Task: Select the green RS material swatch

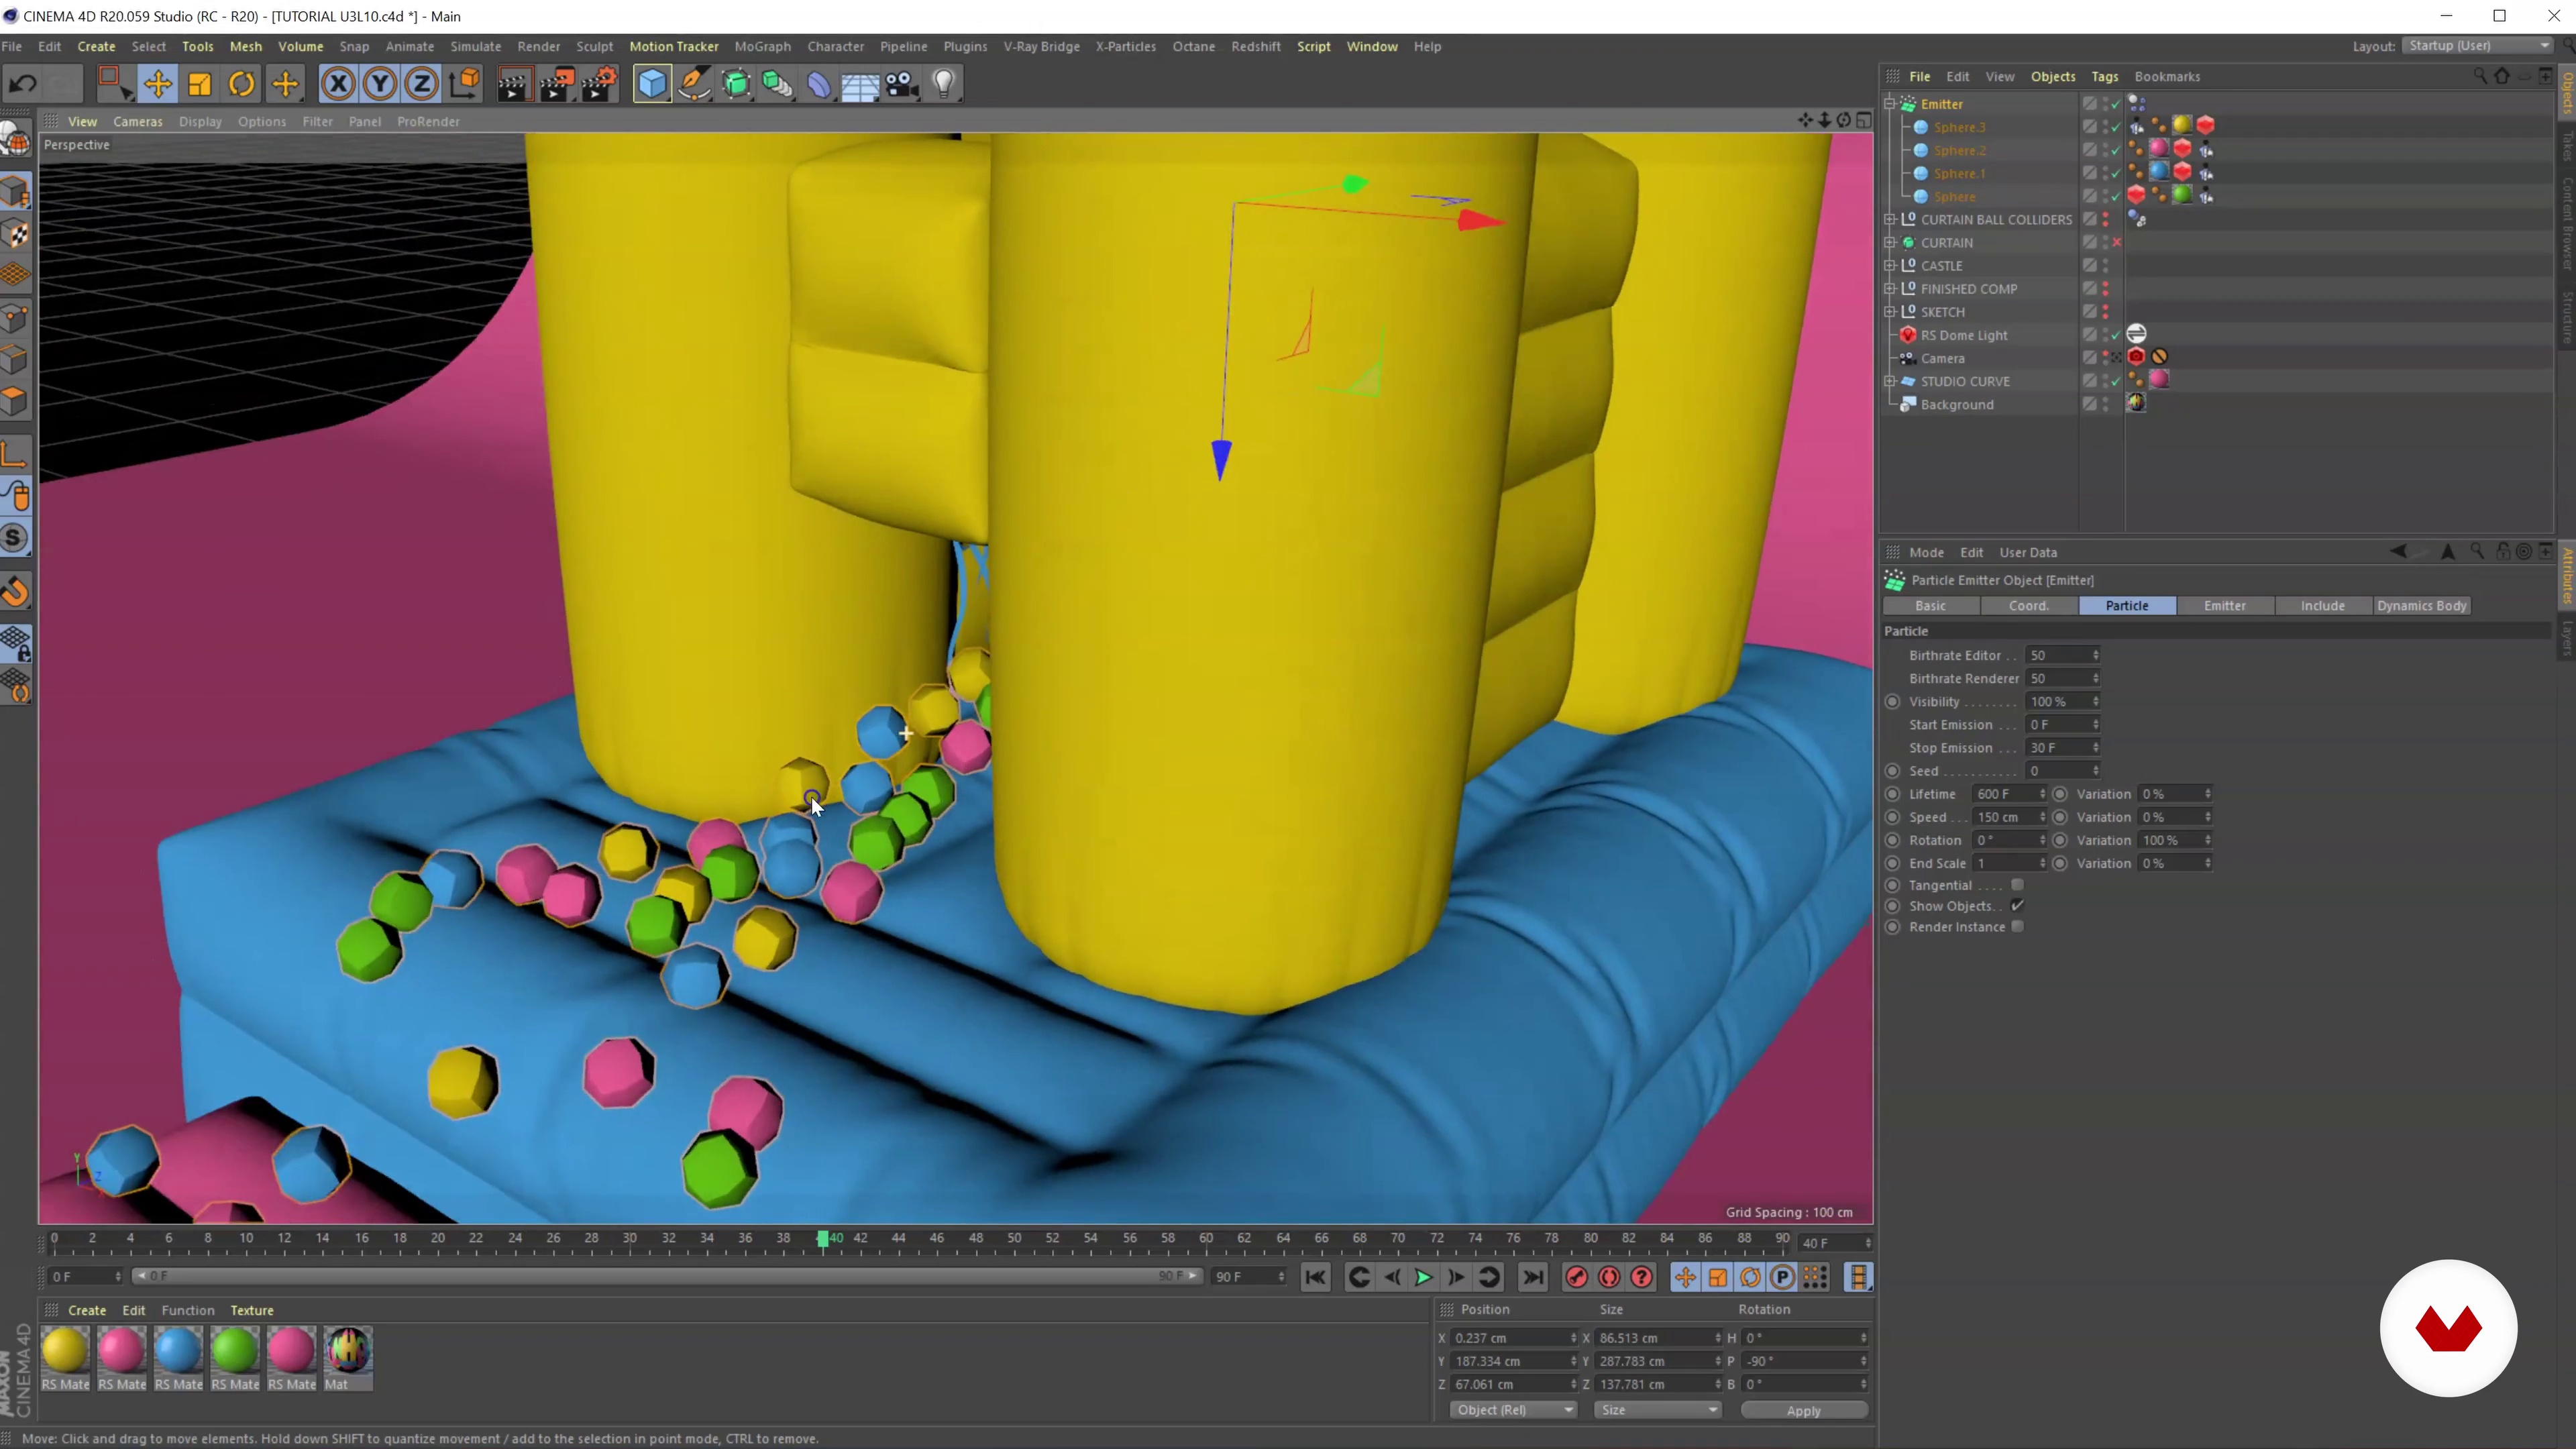Action: pos(235,1350)
